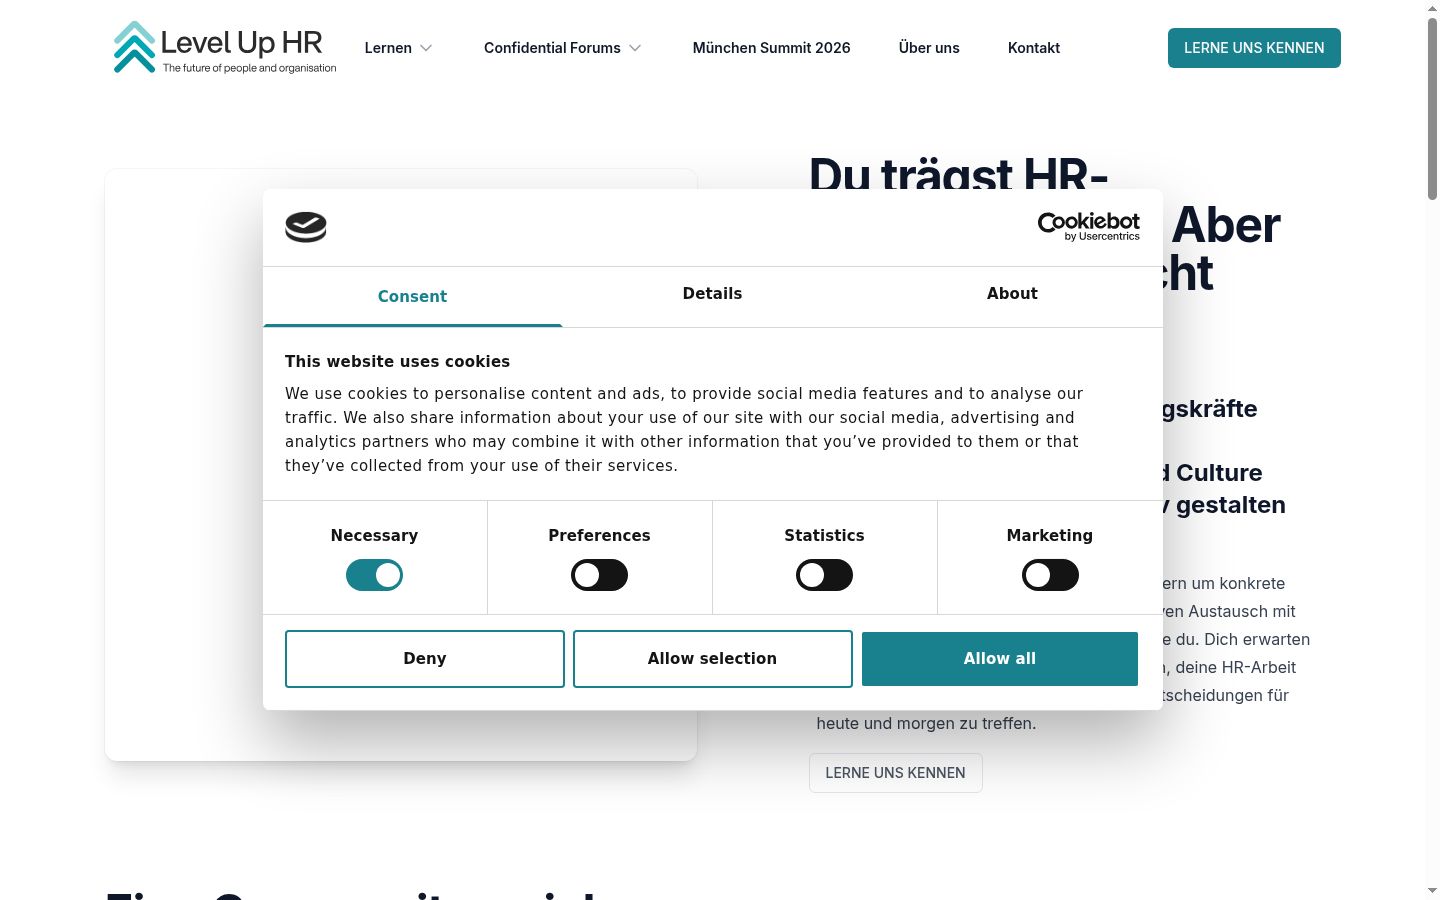Expand the Confidential Forums chevron
Screen dimensions: 1440x900
(635, 48)
